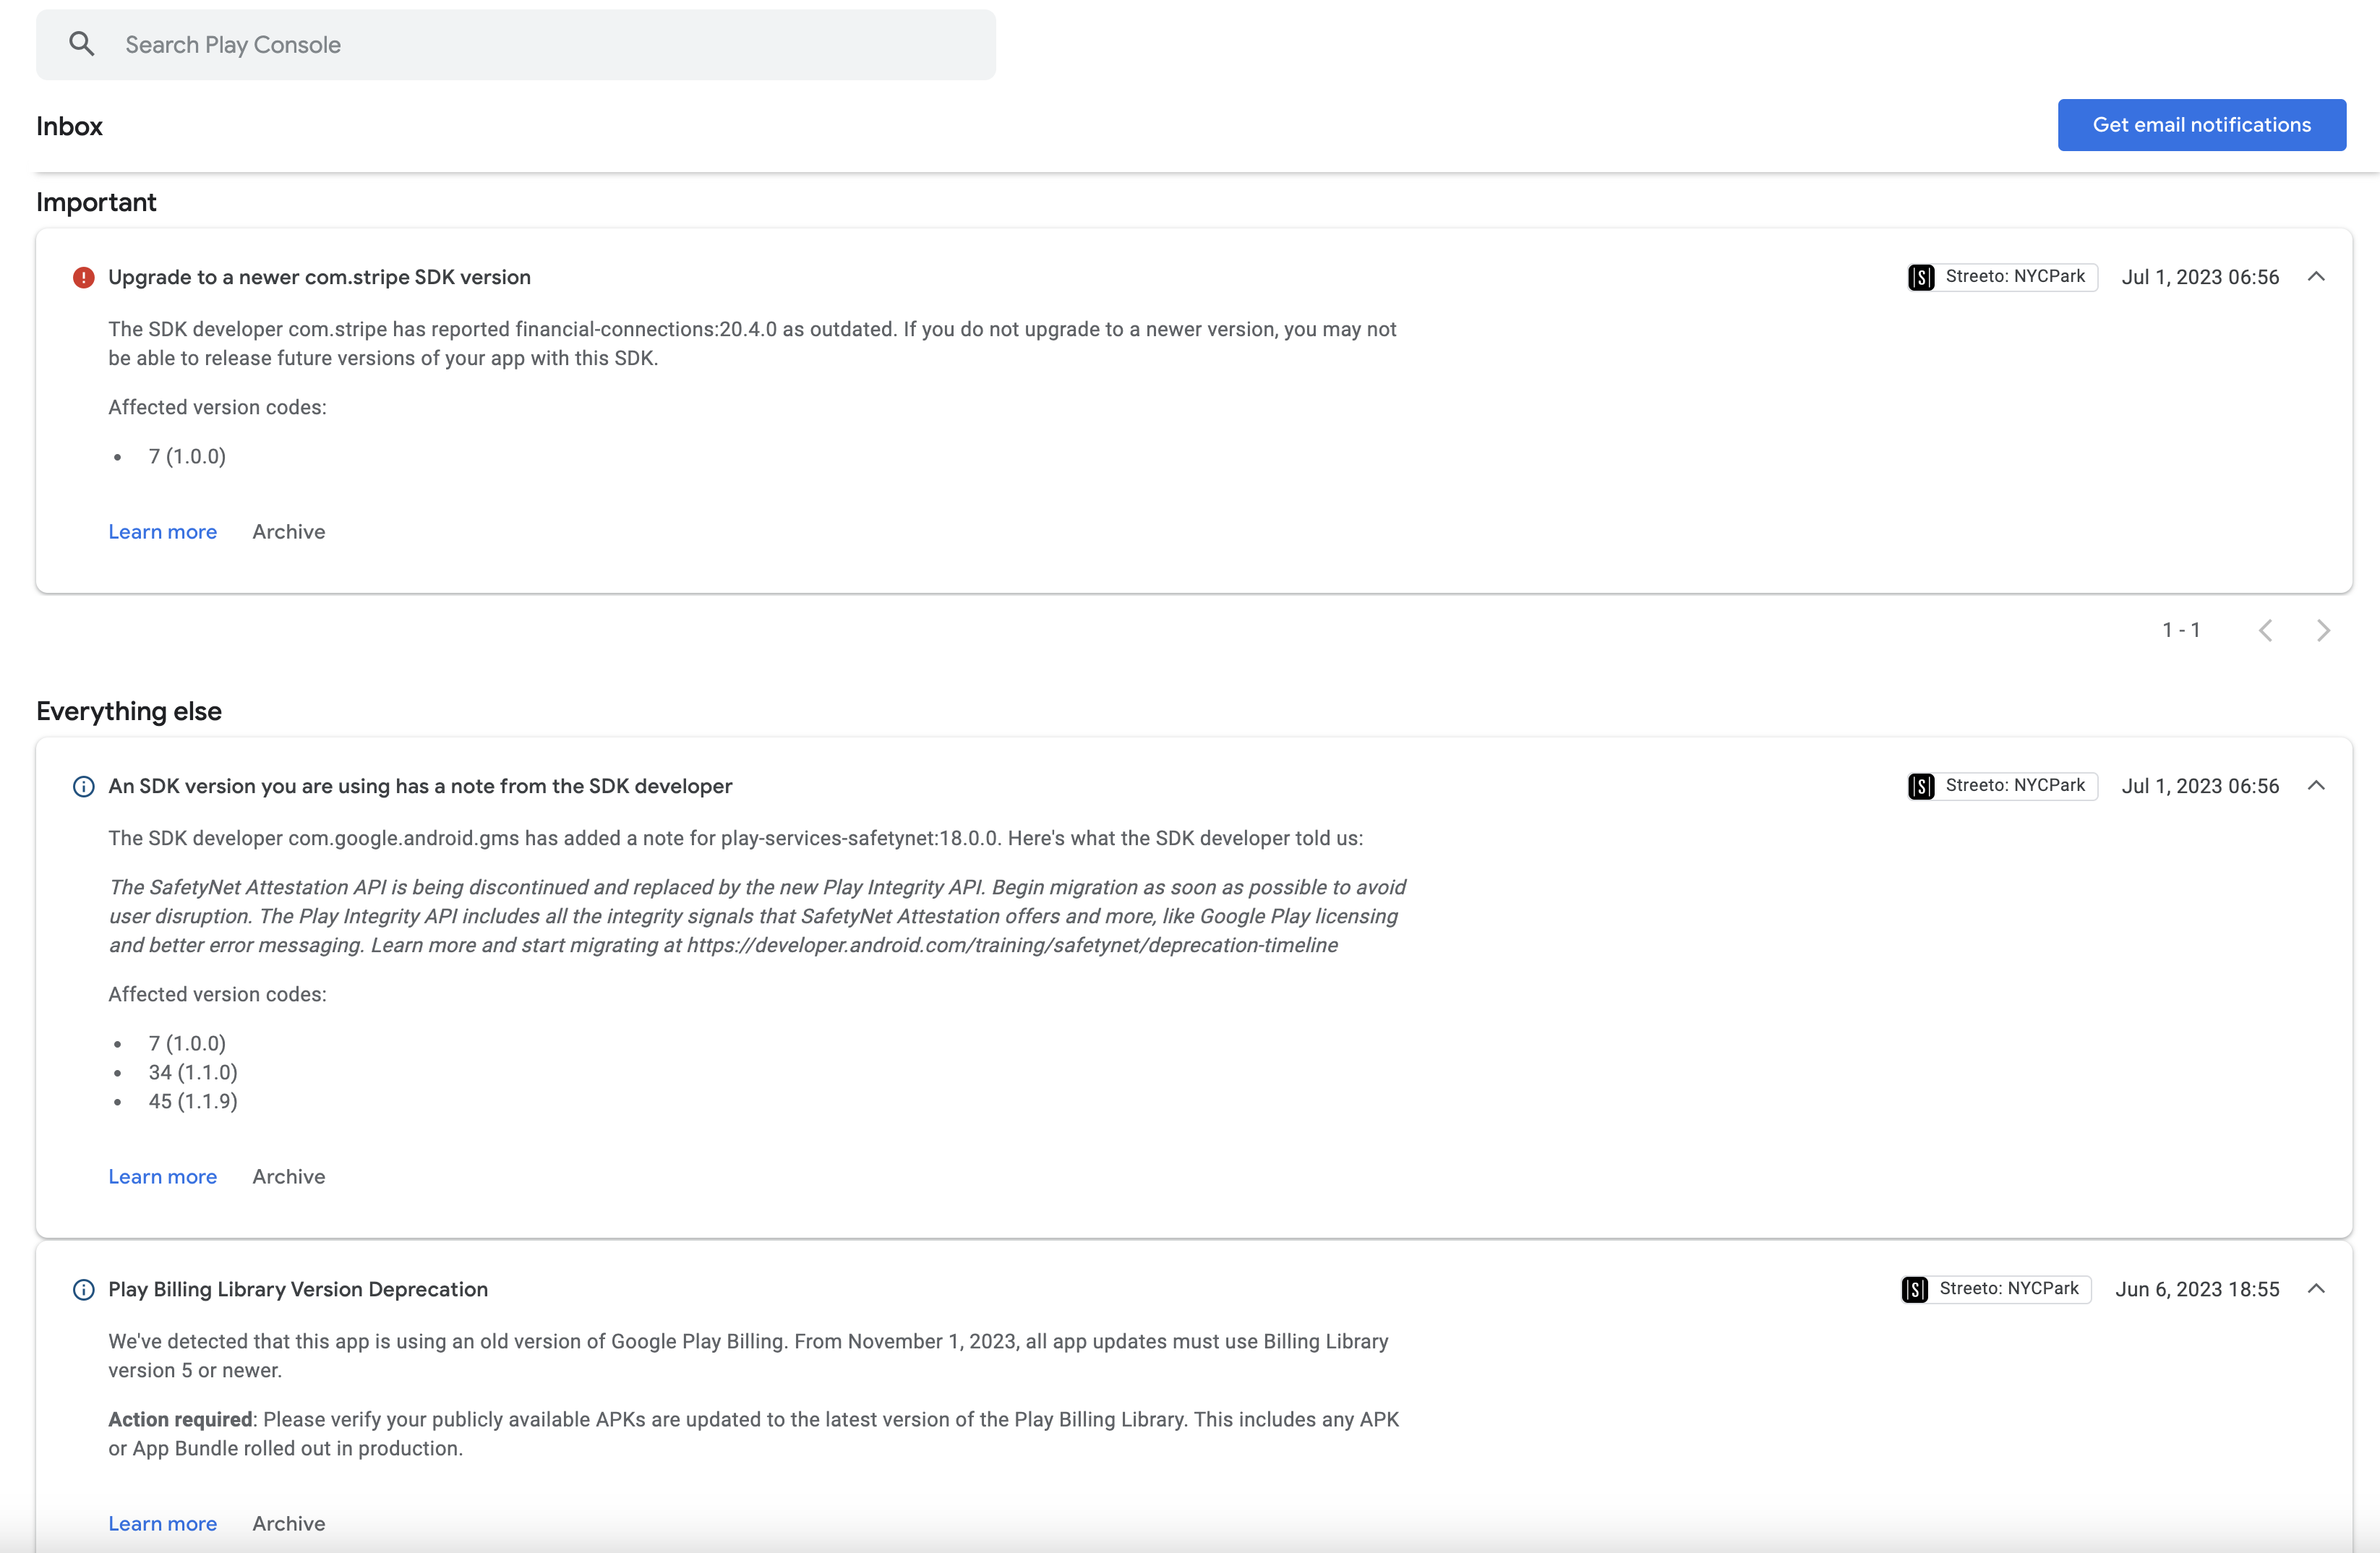Archive the SafetyNet SDK note message

pyautogui.click(x=288, y=1176)
